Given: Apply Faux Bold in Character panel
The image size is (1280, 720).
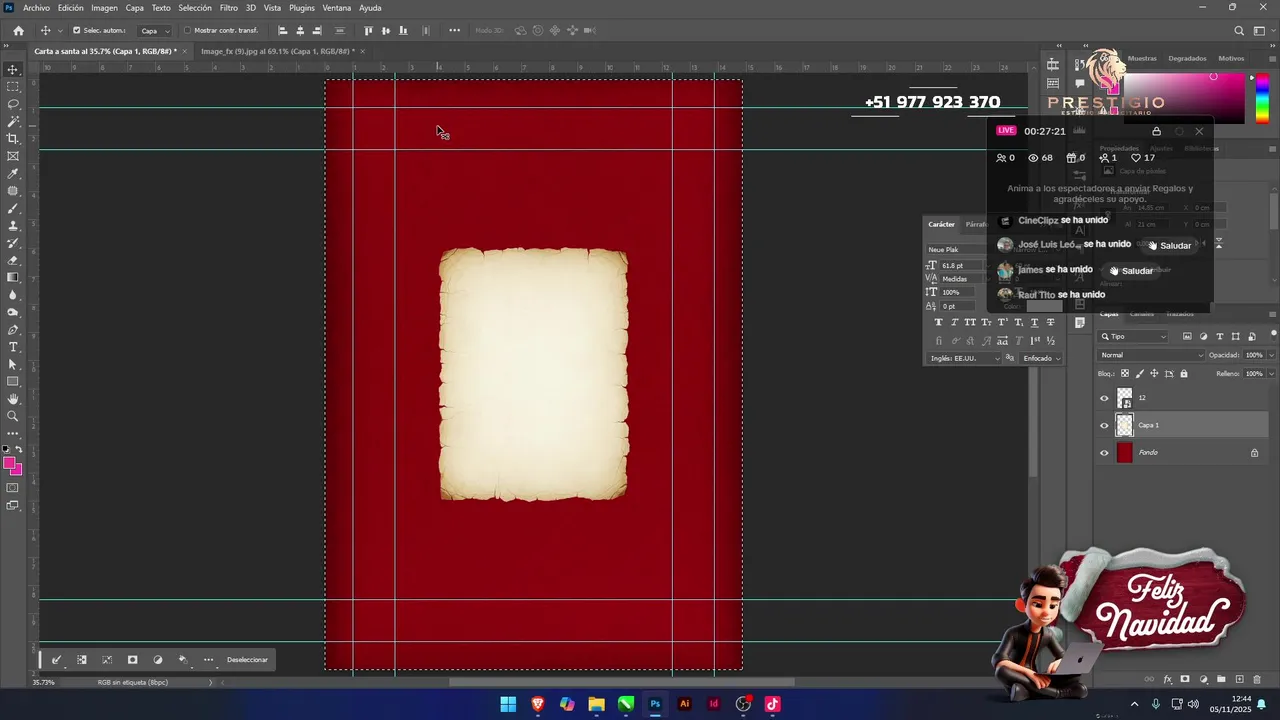Looking at the screenshot, I should point(938,322).
